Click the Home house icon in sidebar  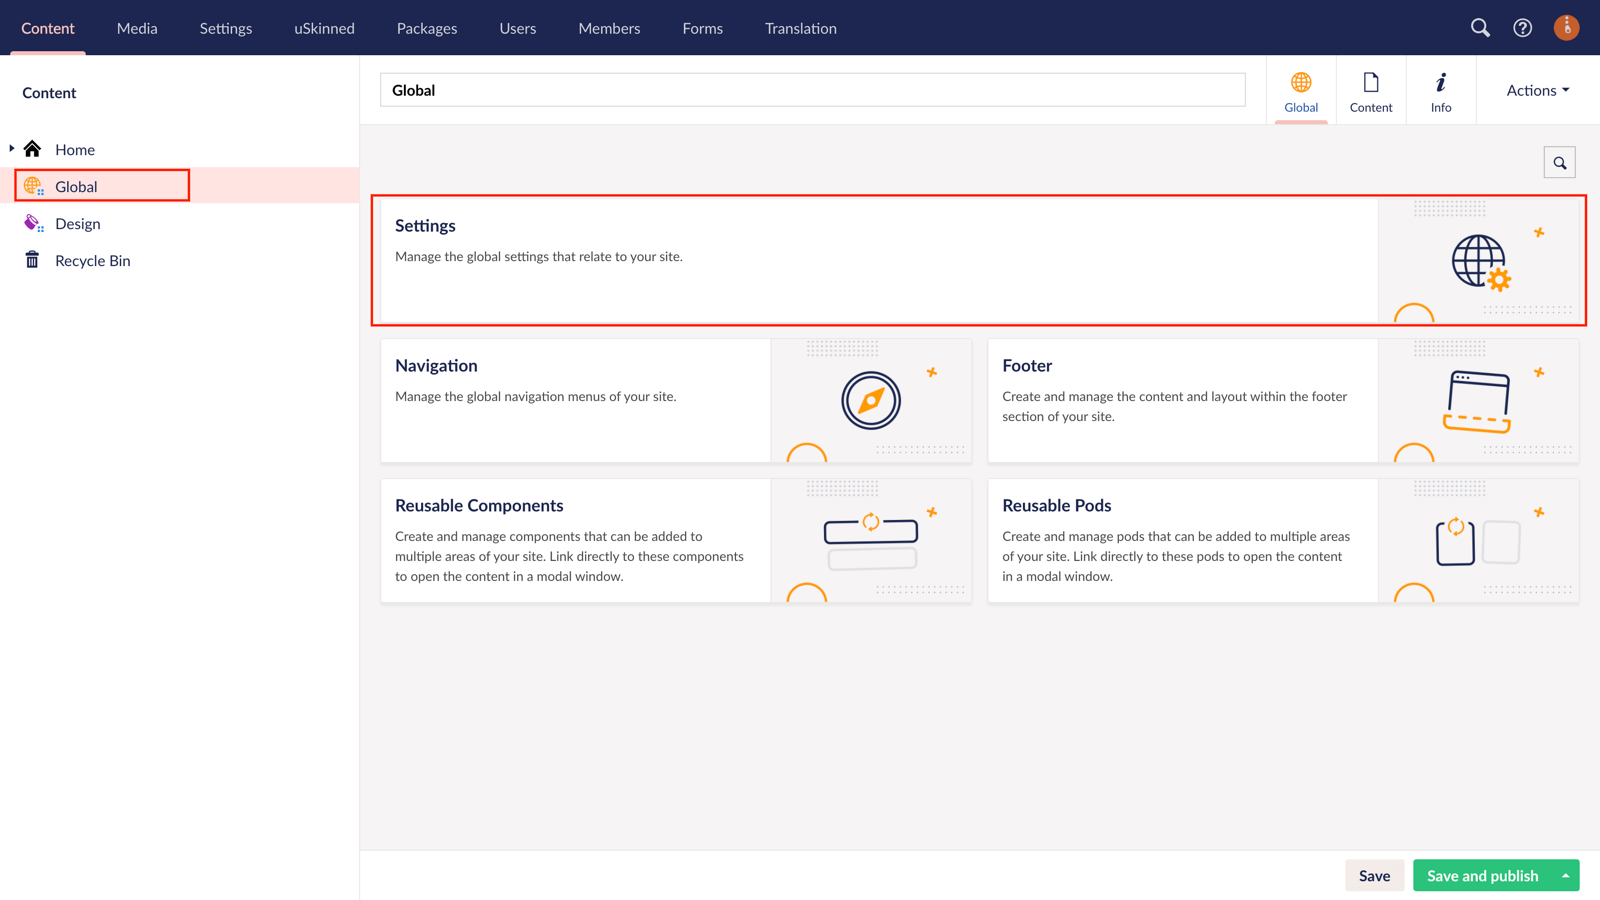pos(33,148)
